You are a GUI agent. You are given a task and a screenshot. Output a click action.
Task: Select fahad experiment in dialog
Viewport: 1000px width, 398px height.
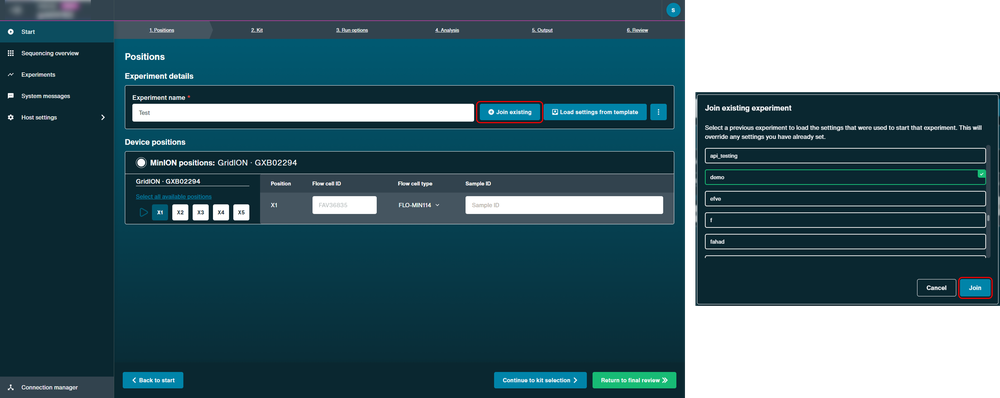846,242
